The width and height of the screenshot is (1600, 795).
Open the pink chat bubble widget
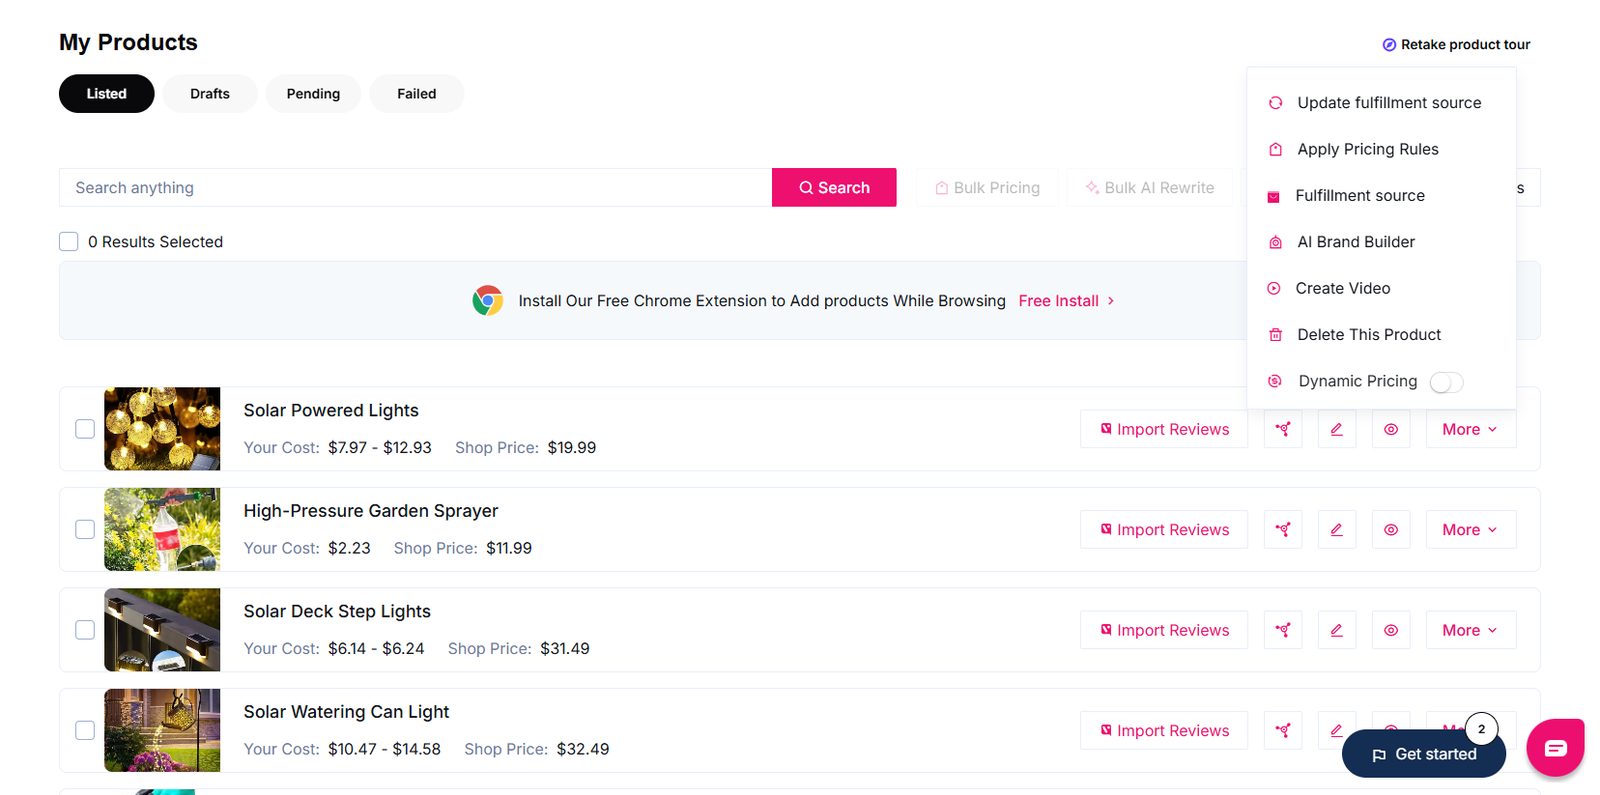[x=1555, y=748]
